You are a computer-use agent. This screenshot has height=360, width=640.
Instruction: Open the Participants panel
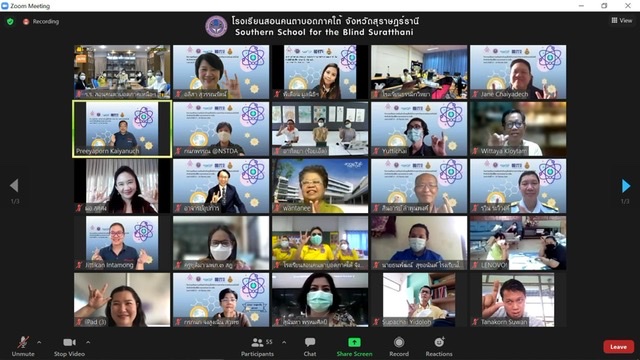click(x=258, y=347)
